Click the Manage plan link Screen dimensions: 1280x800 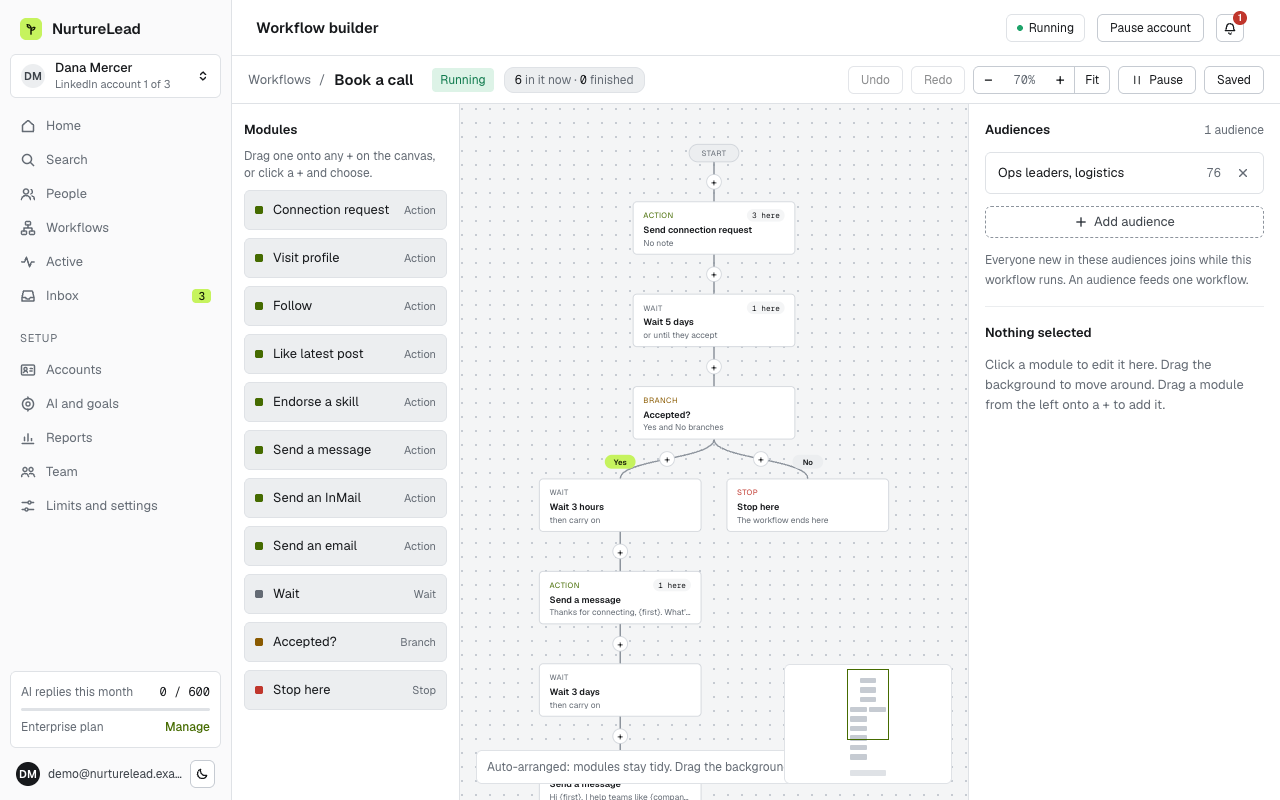187,727
